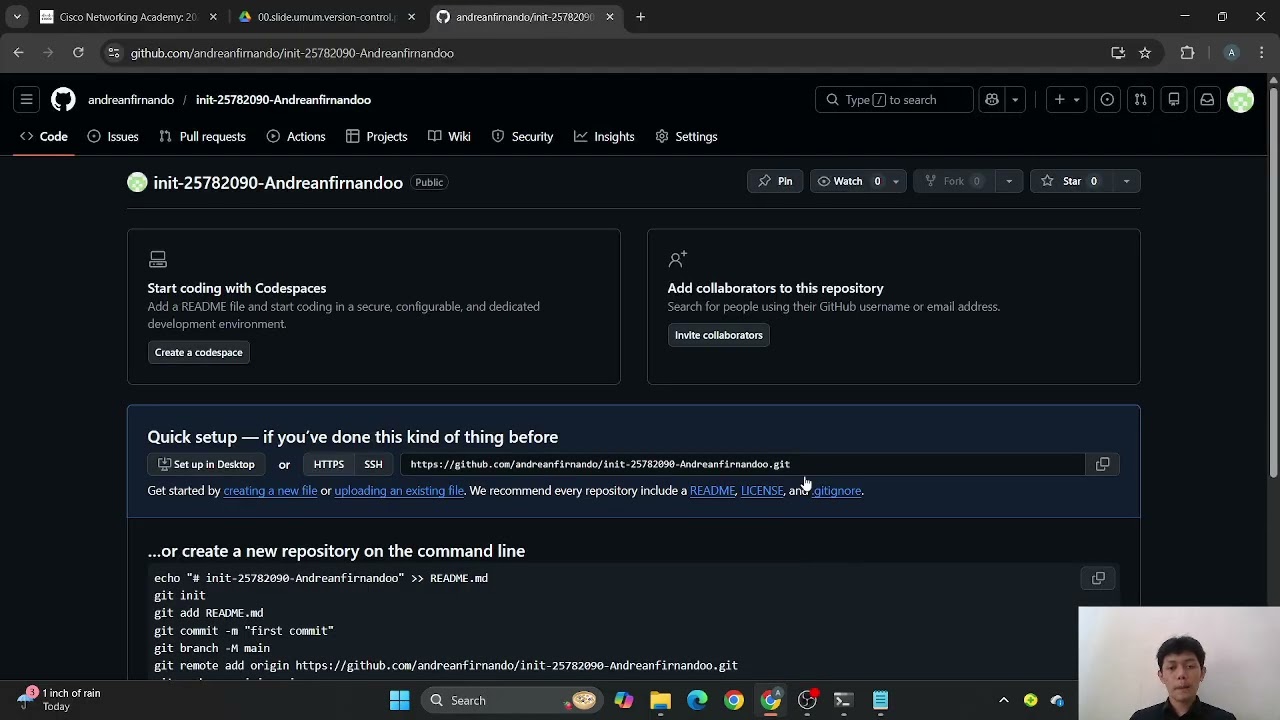Image resolution: width=1280 pixels, height=720 pixels.
Task: Open the create new plus menu
Action: click(1066, 100)
